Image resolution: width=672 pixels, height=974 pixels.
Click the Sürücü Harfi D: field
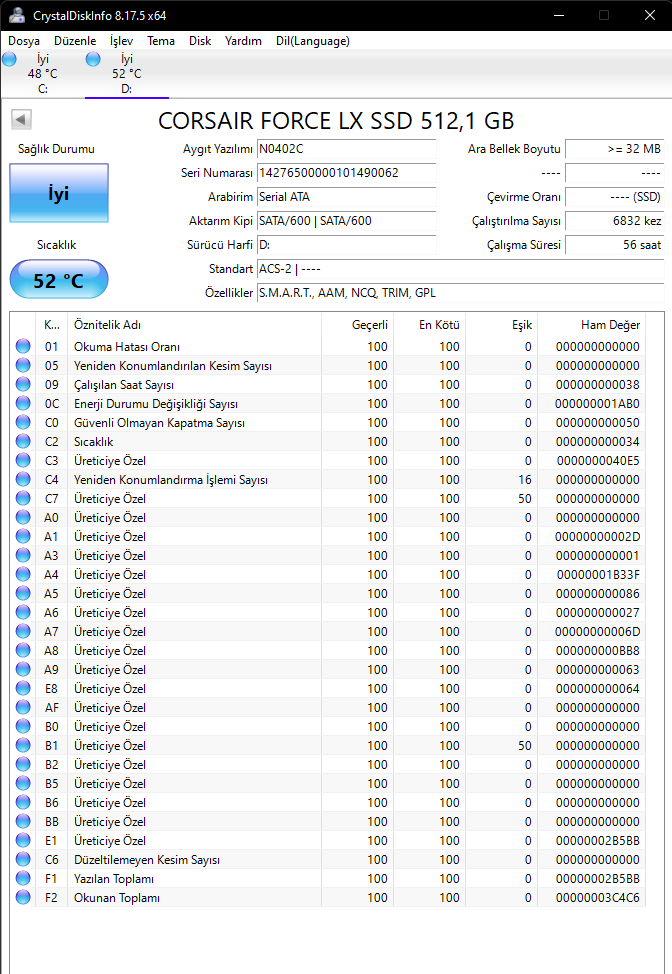[x=347, y=245]
